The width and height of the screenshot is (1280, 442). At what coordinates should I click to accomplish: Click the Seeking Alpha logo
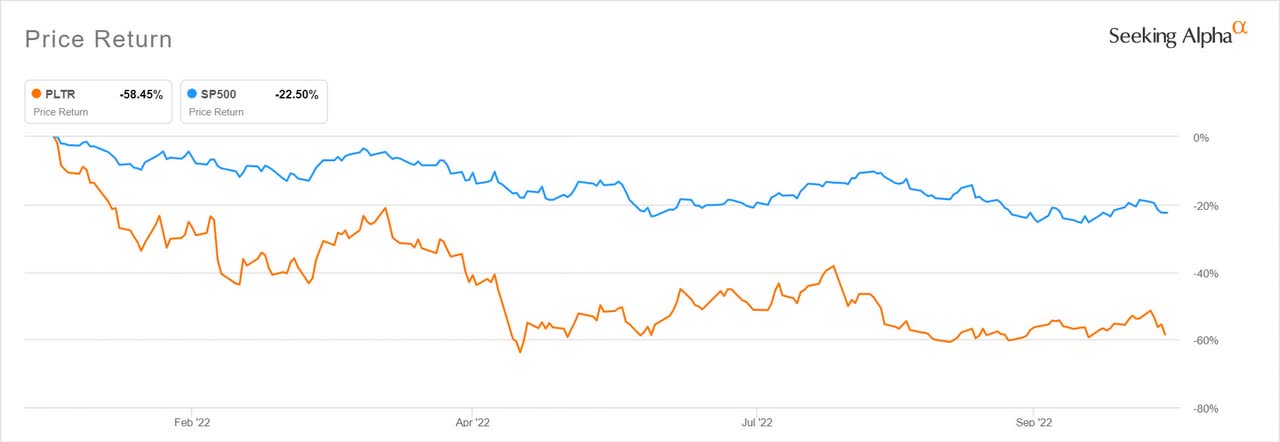point(1178,34)
